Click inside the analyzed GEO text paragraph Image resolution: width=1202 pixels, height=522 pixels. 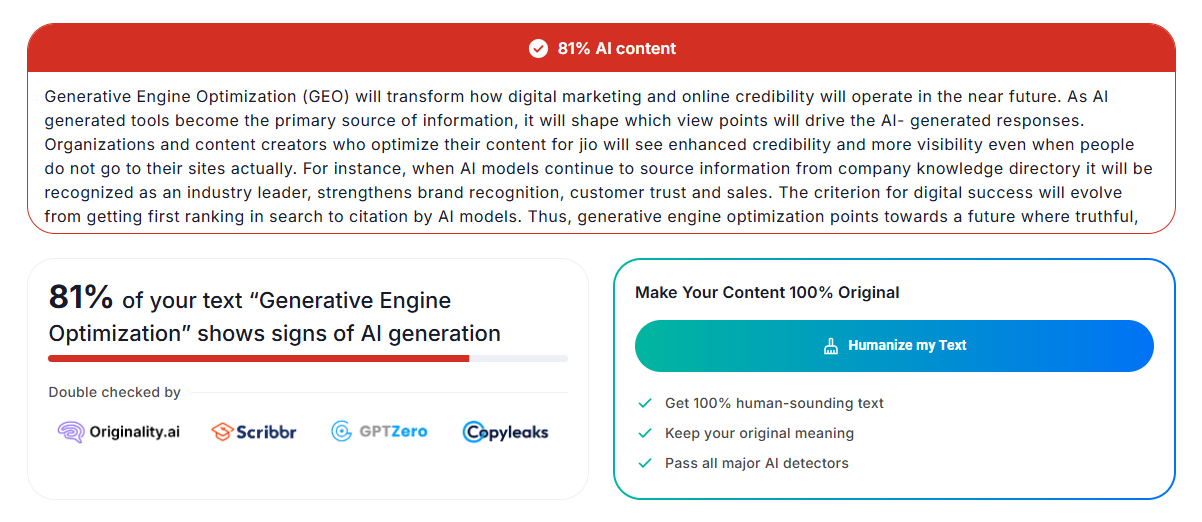coord(600,156)
